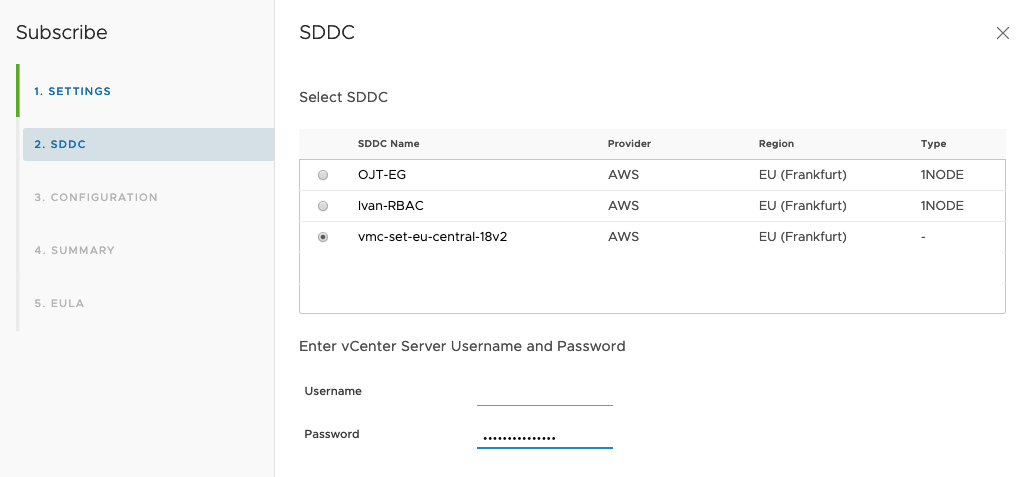1027x477 pixels.
Task: Open step 4 Summary
Action: (74, 250)
